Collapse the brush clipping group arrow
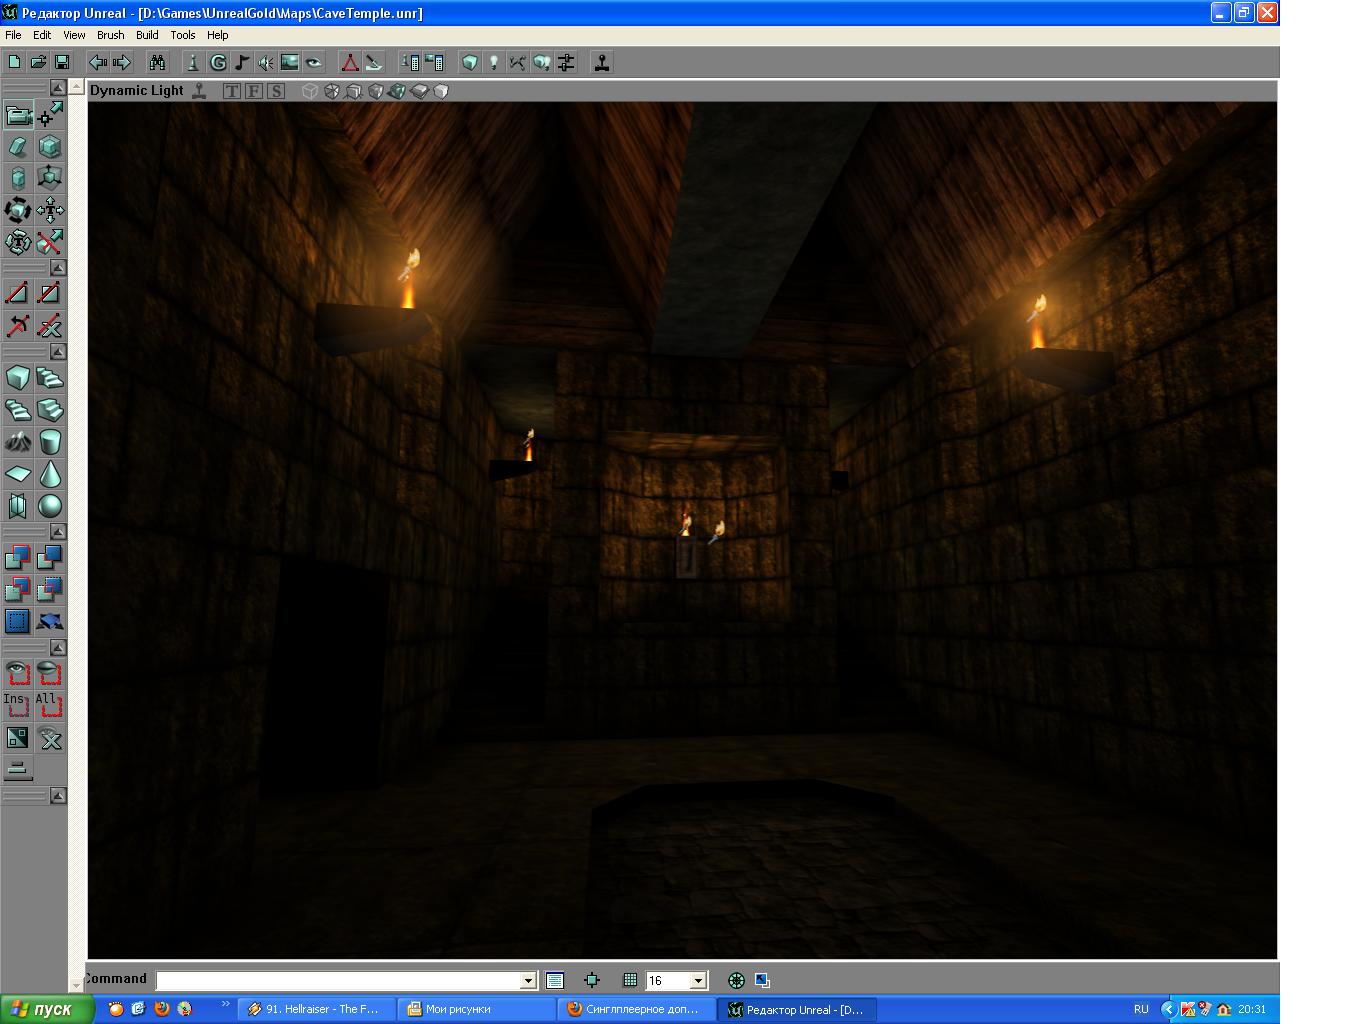This screenshot has height=1024, width=1362. [58, 268]
